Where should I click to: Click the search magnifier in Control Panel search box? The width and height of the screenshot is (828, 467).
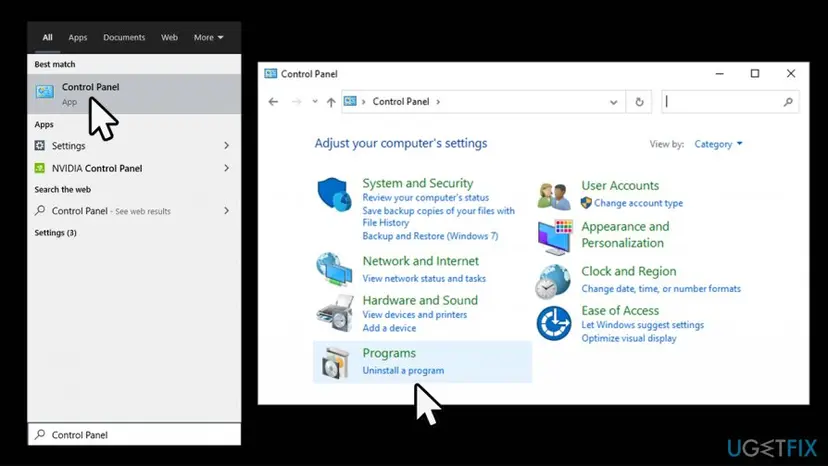click(x=788, y=101)
